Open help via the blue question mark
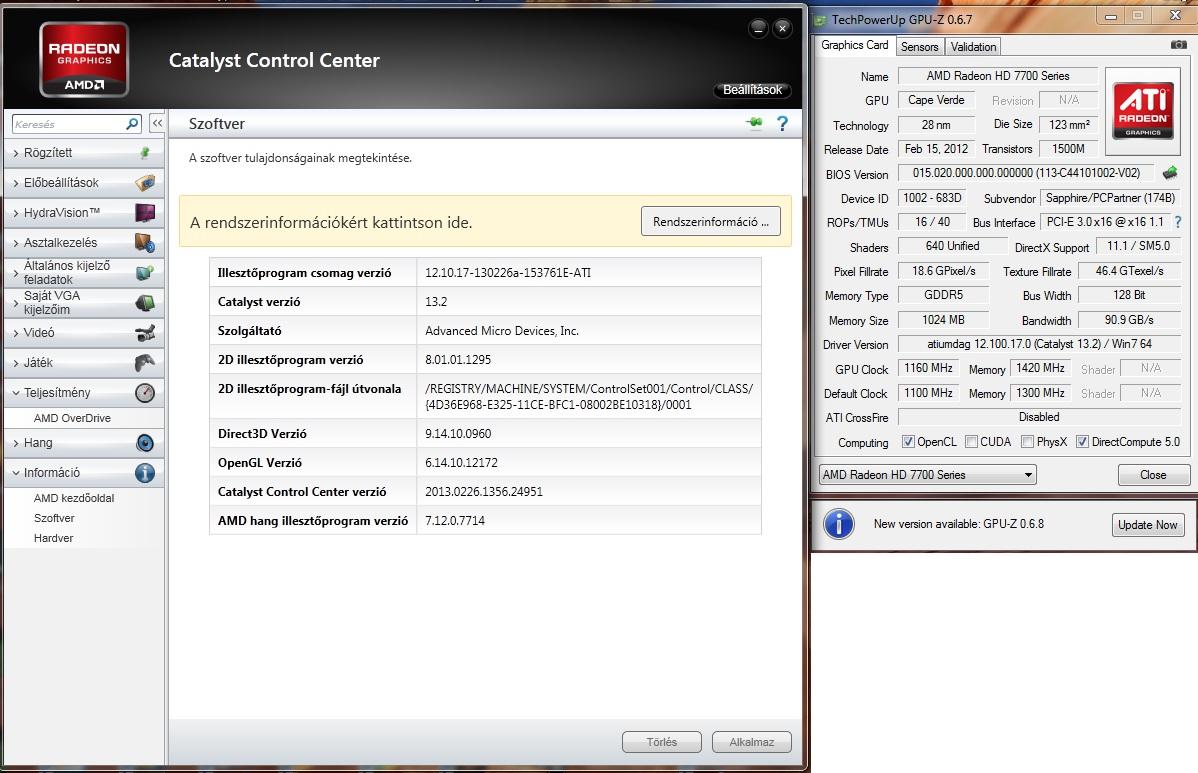 click(x=782, y=123)
